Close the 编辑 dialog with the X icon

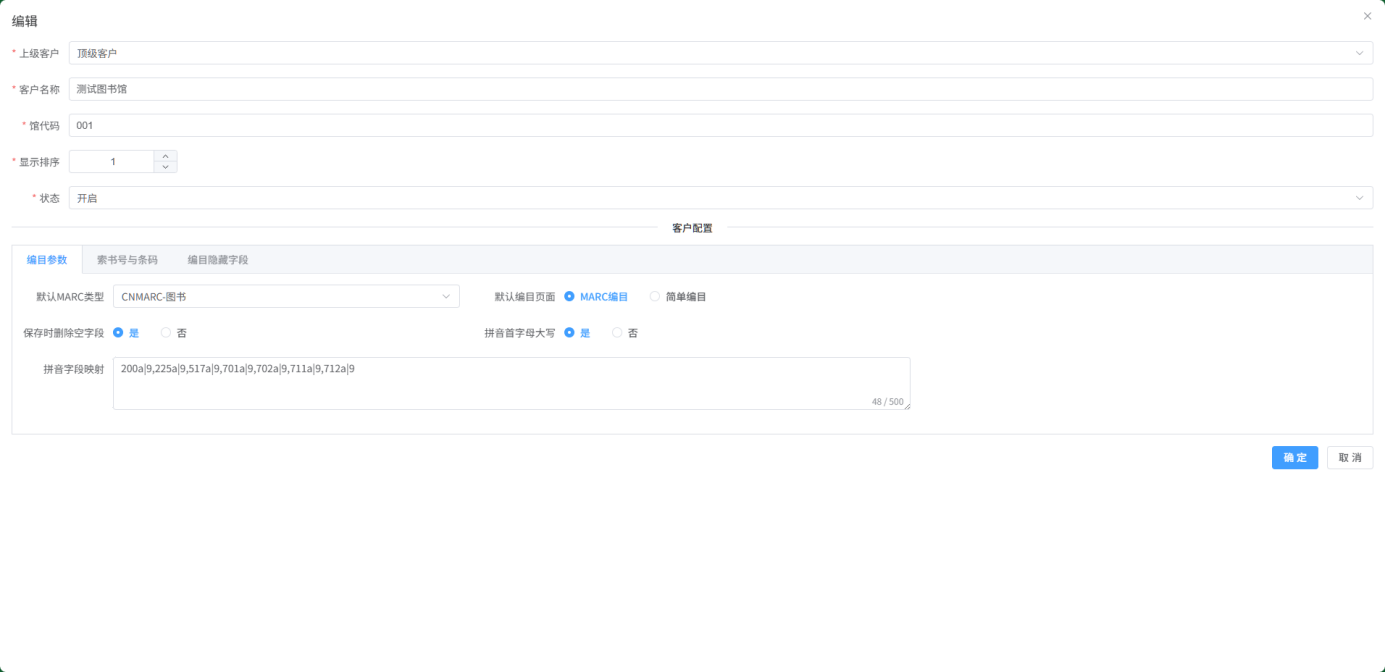(1367, 16)
